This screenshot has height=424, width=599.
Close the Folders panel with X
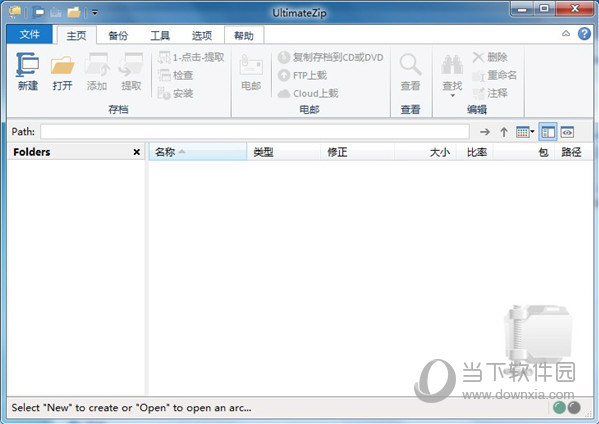click(136, 152)
